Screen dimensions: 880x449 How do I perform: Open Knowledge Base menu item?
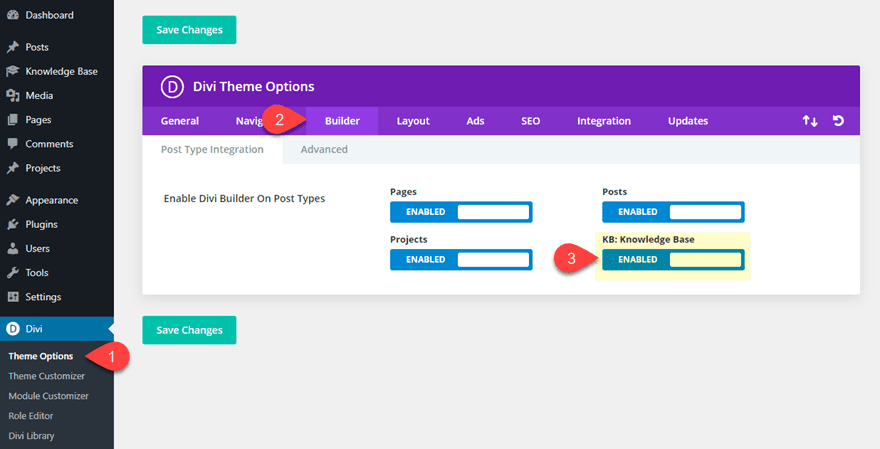pos(61,71)
